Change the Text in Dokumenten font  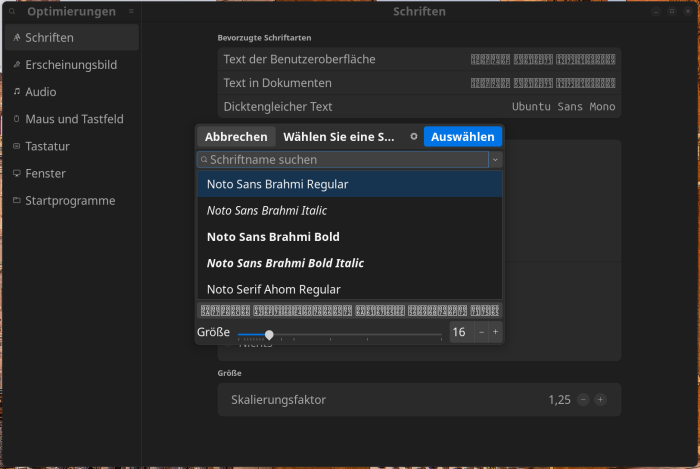click(419, 83)
